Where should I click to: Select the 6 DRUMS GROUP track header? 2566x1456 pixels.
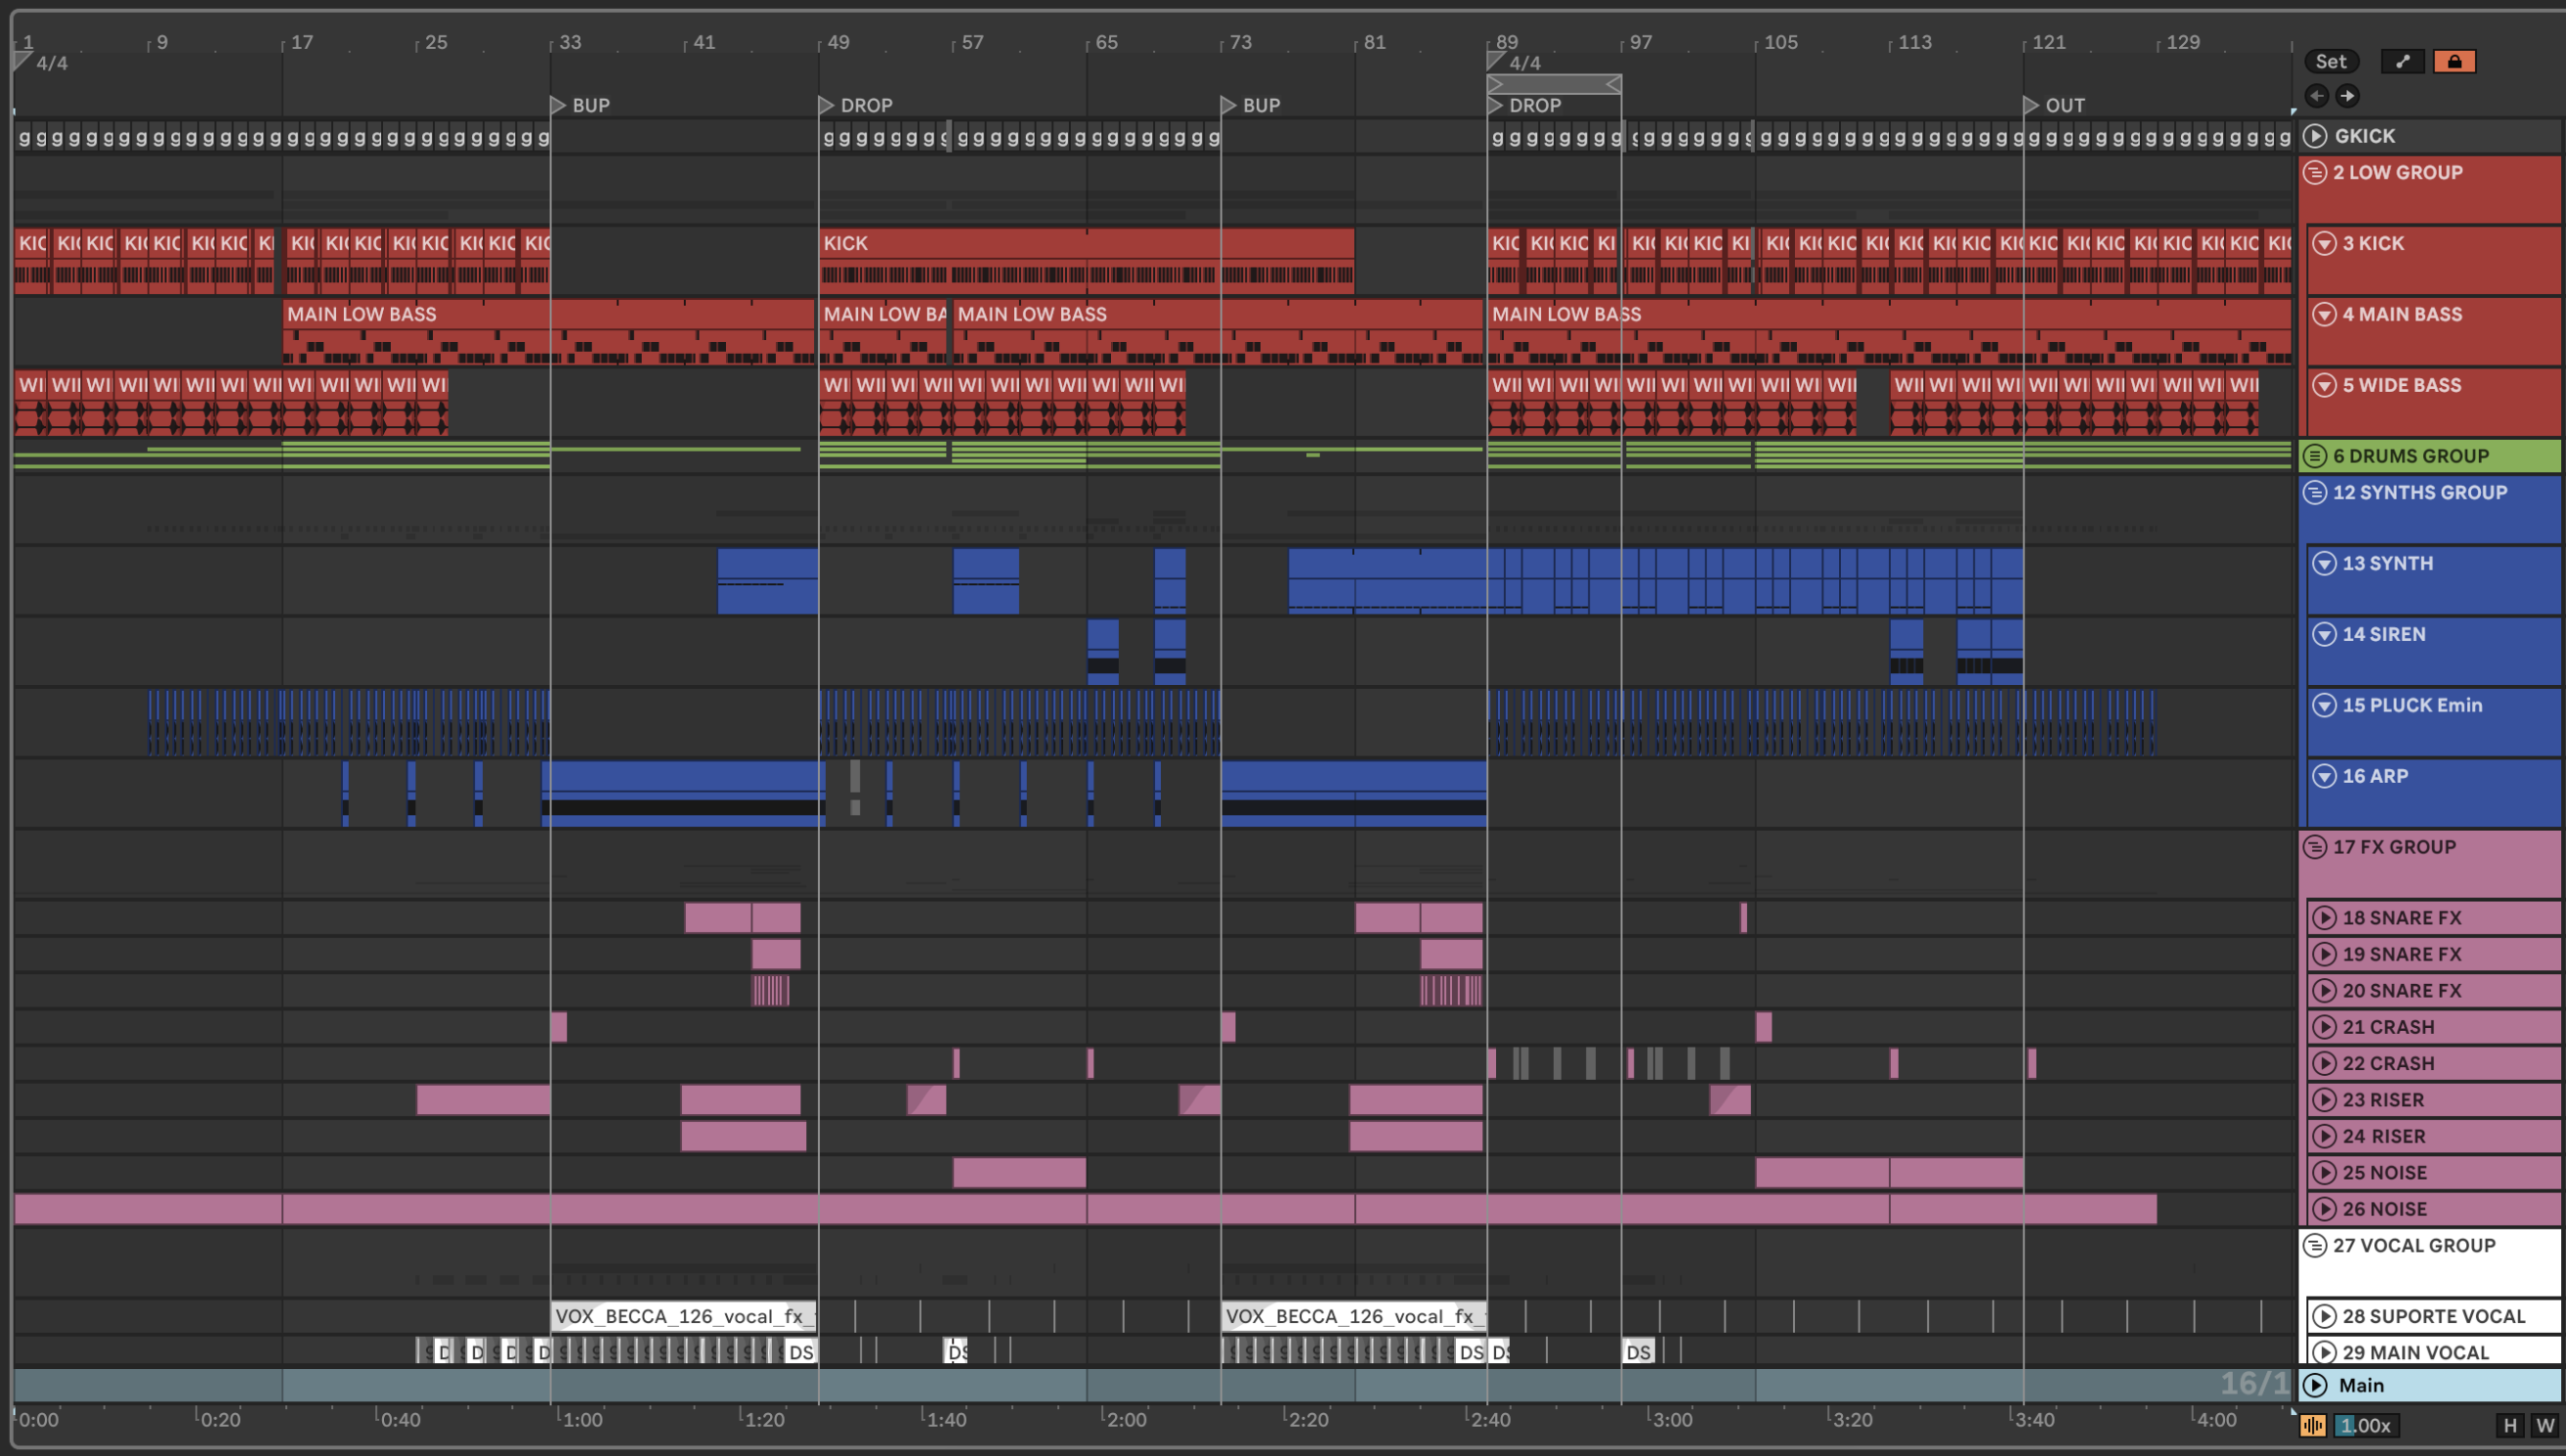coord(2420,456)
